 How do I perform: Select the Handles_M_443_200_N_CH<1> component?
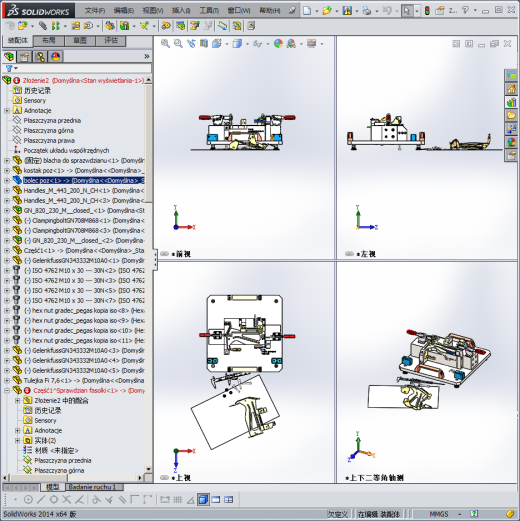point(84,191)
